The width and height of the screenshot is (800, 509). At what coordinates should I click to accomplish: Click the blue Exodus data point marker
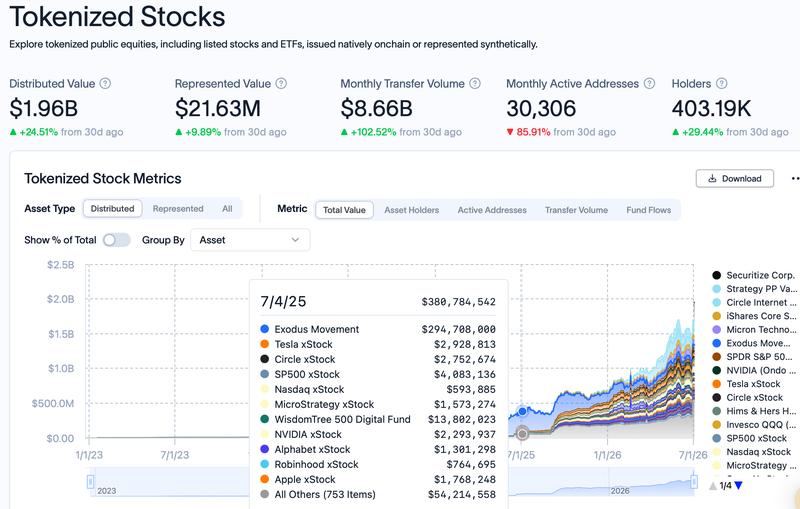pos(522,411)
